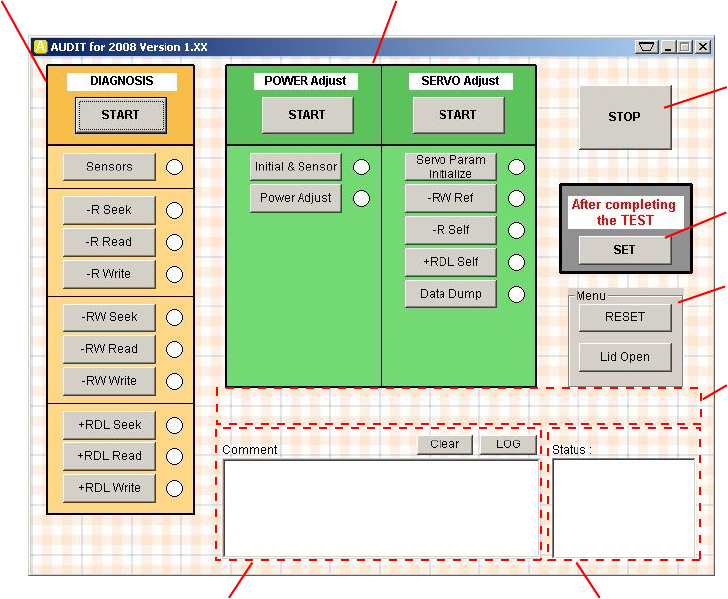Start the POWER Adjust procedure
728x599 pixels.
coord(307,115)
